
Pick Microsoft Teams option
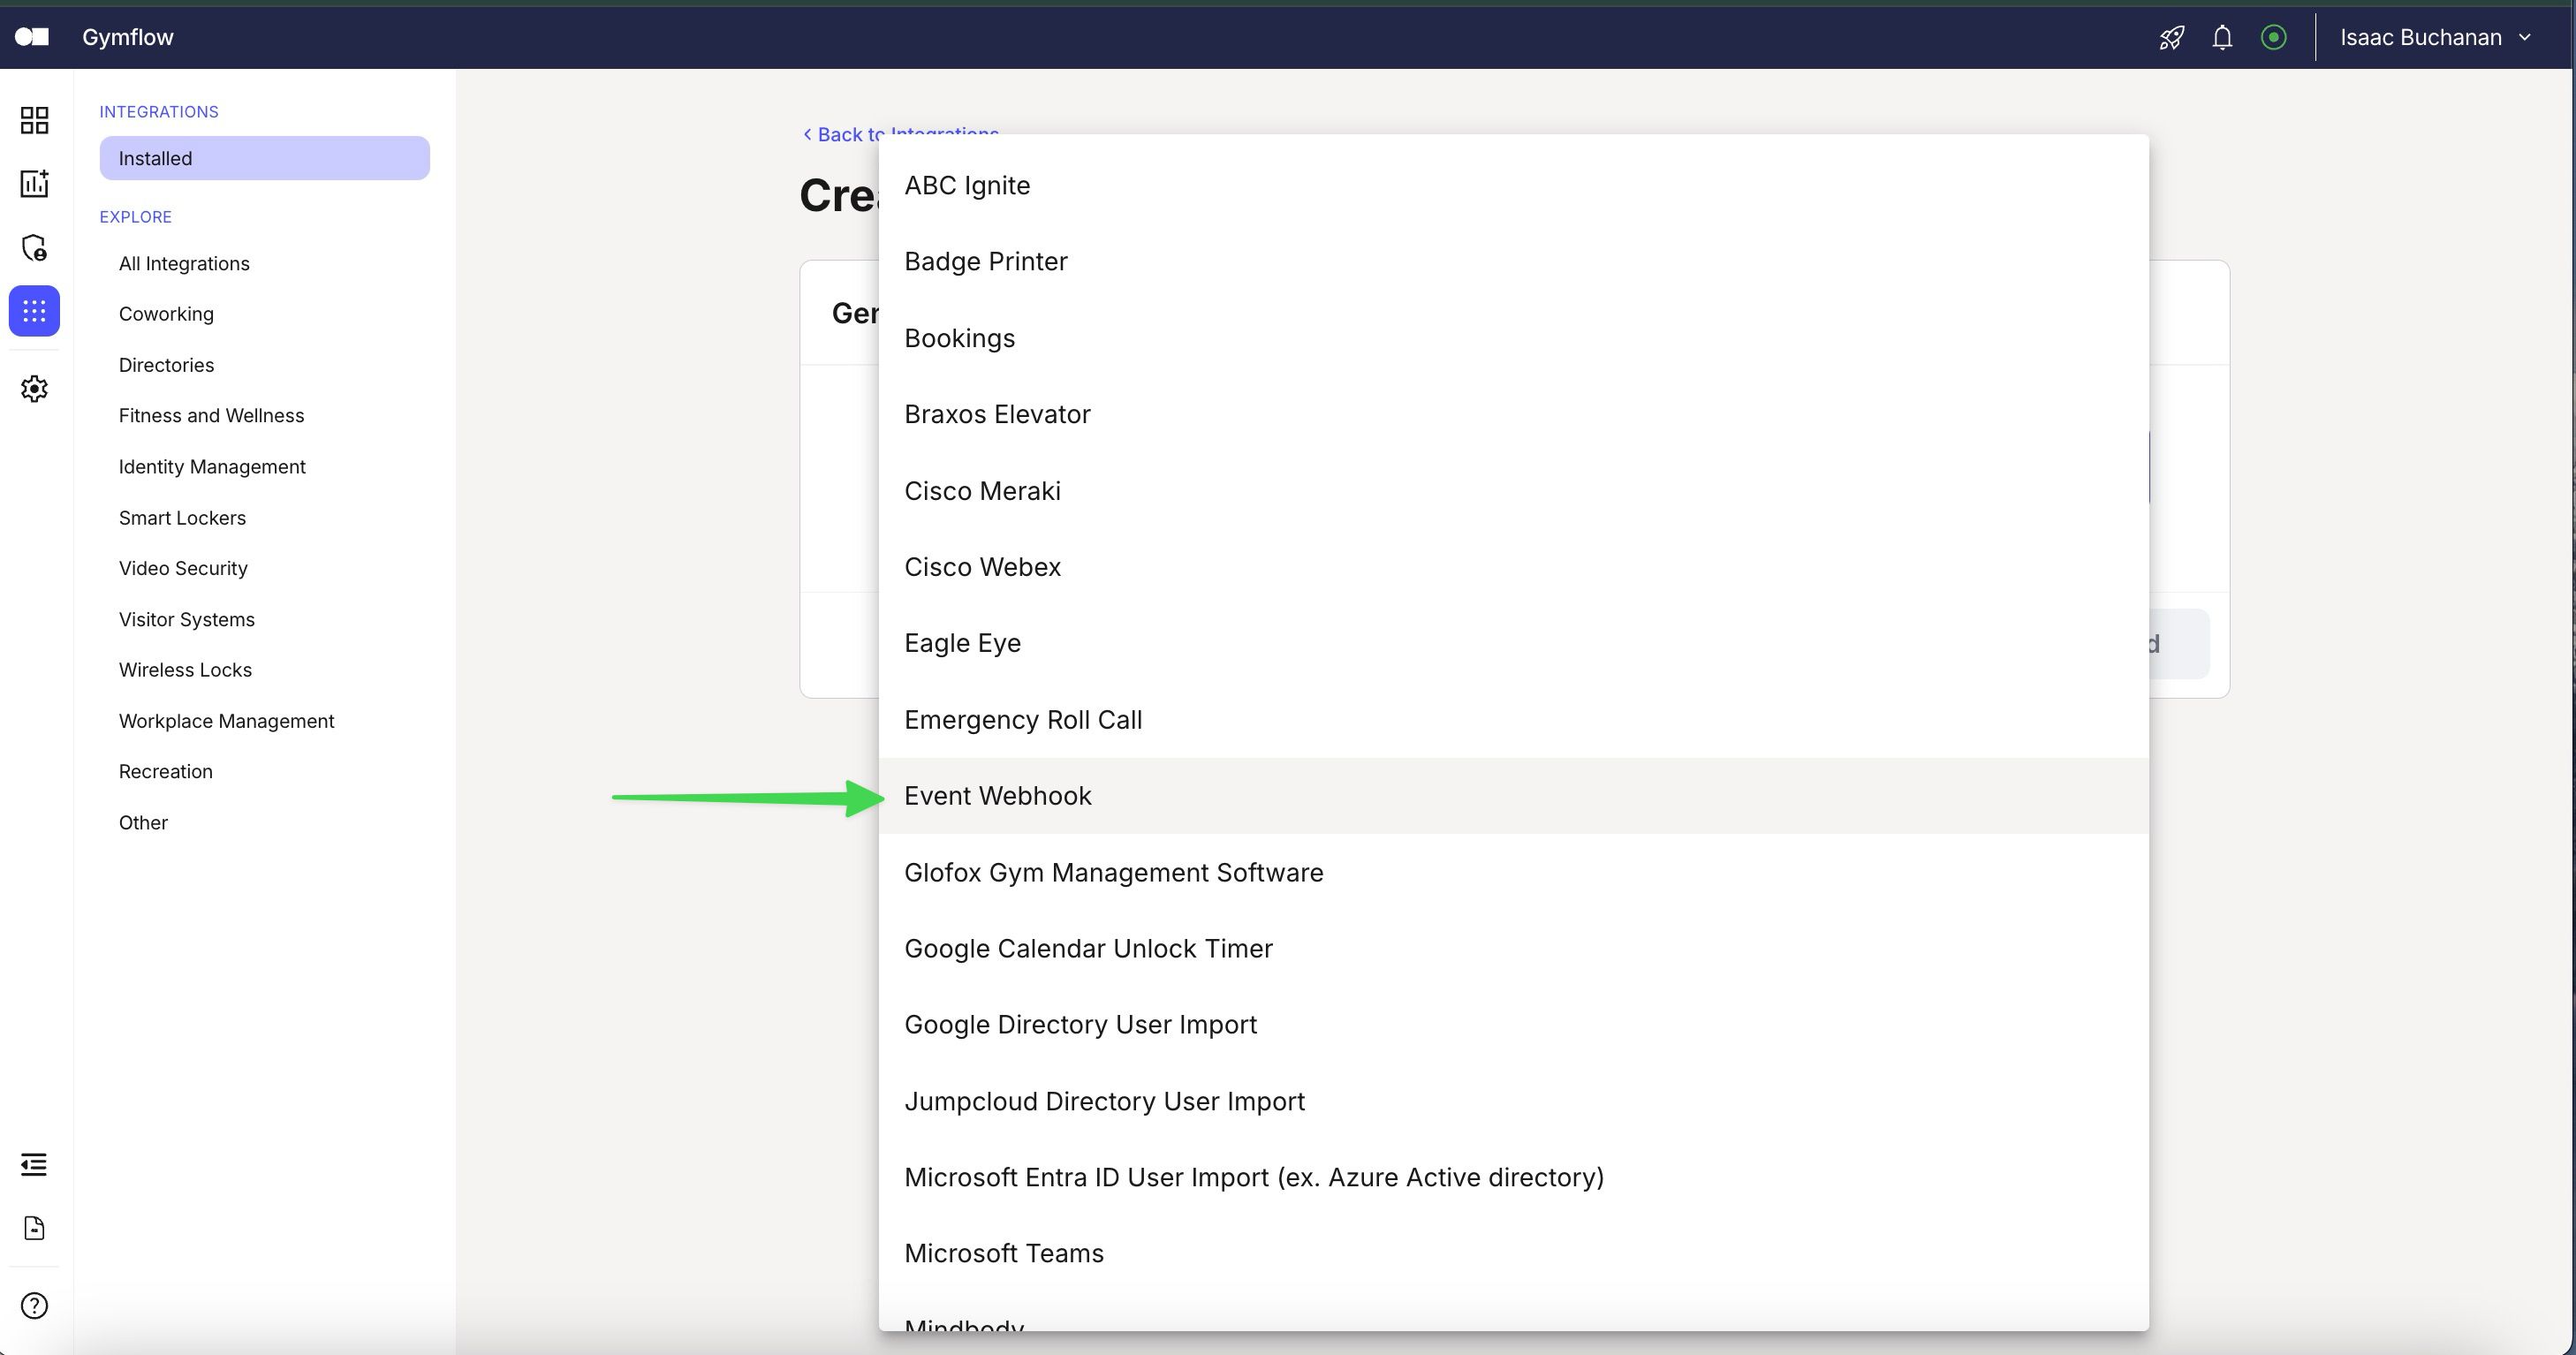pos(1513,1254)
